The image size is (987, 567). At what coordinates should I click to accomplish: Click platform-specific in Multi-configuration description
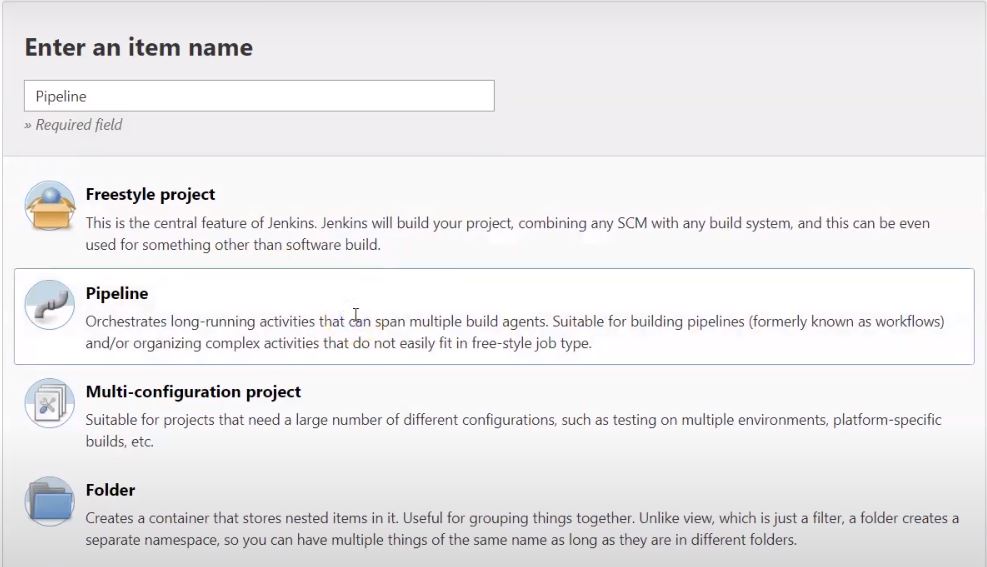tap(887, 420)
